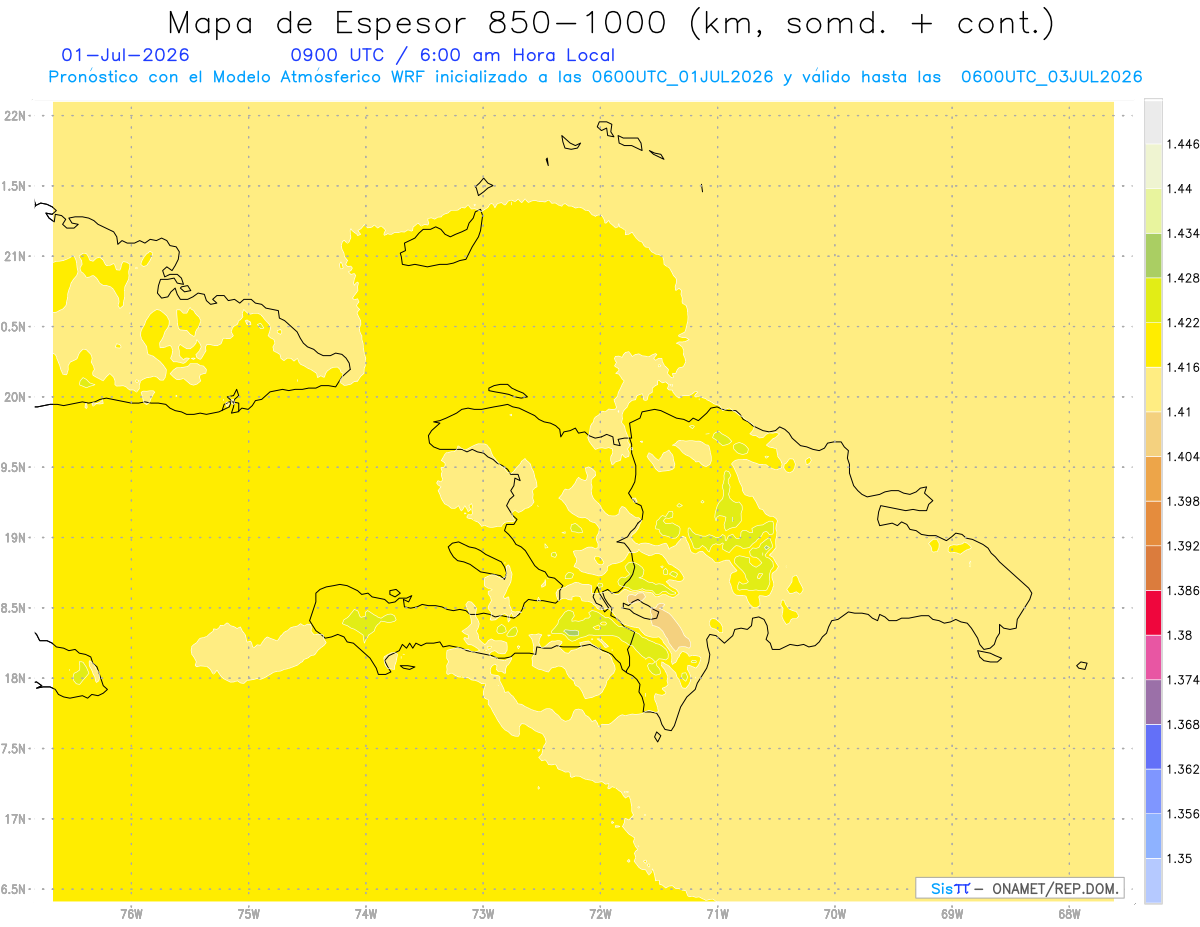Click the legend value '1.422'

pos(1183,323)
